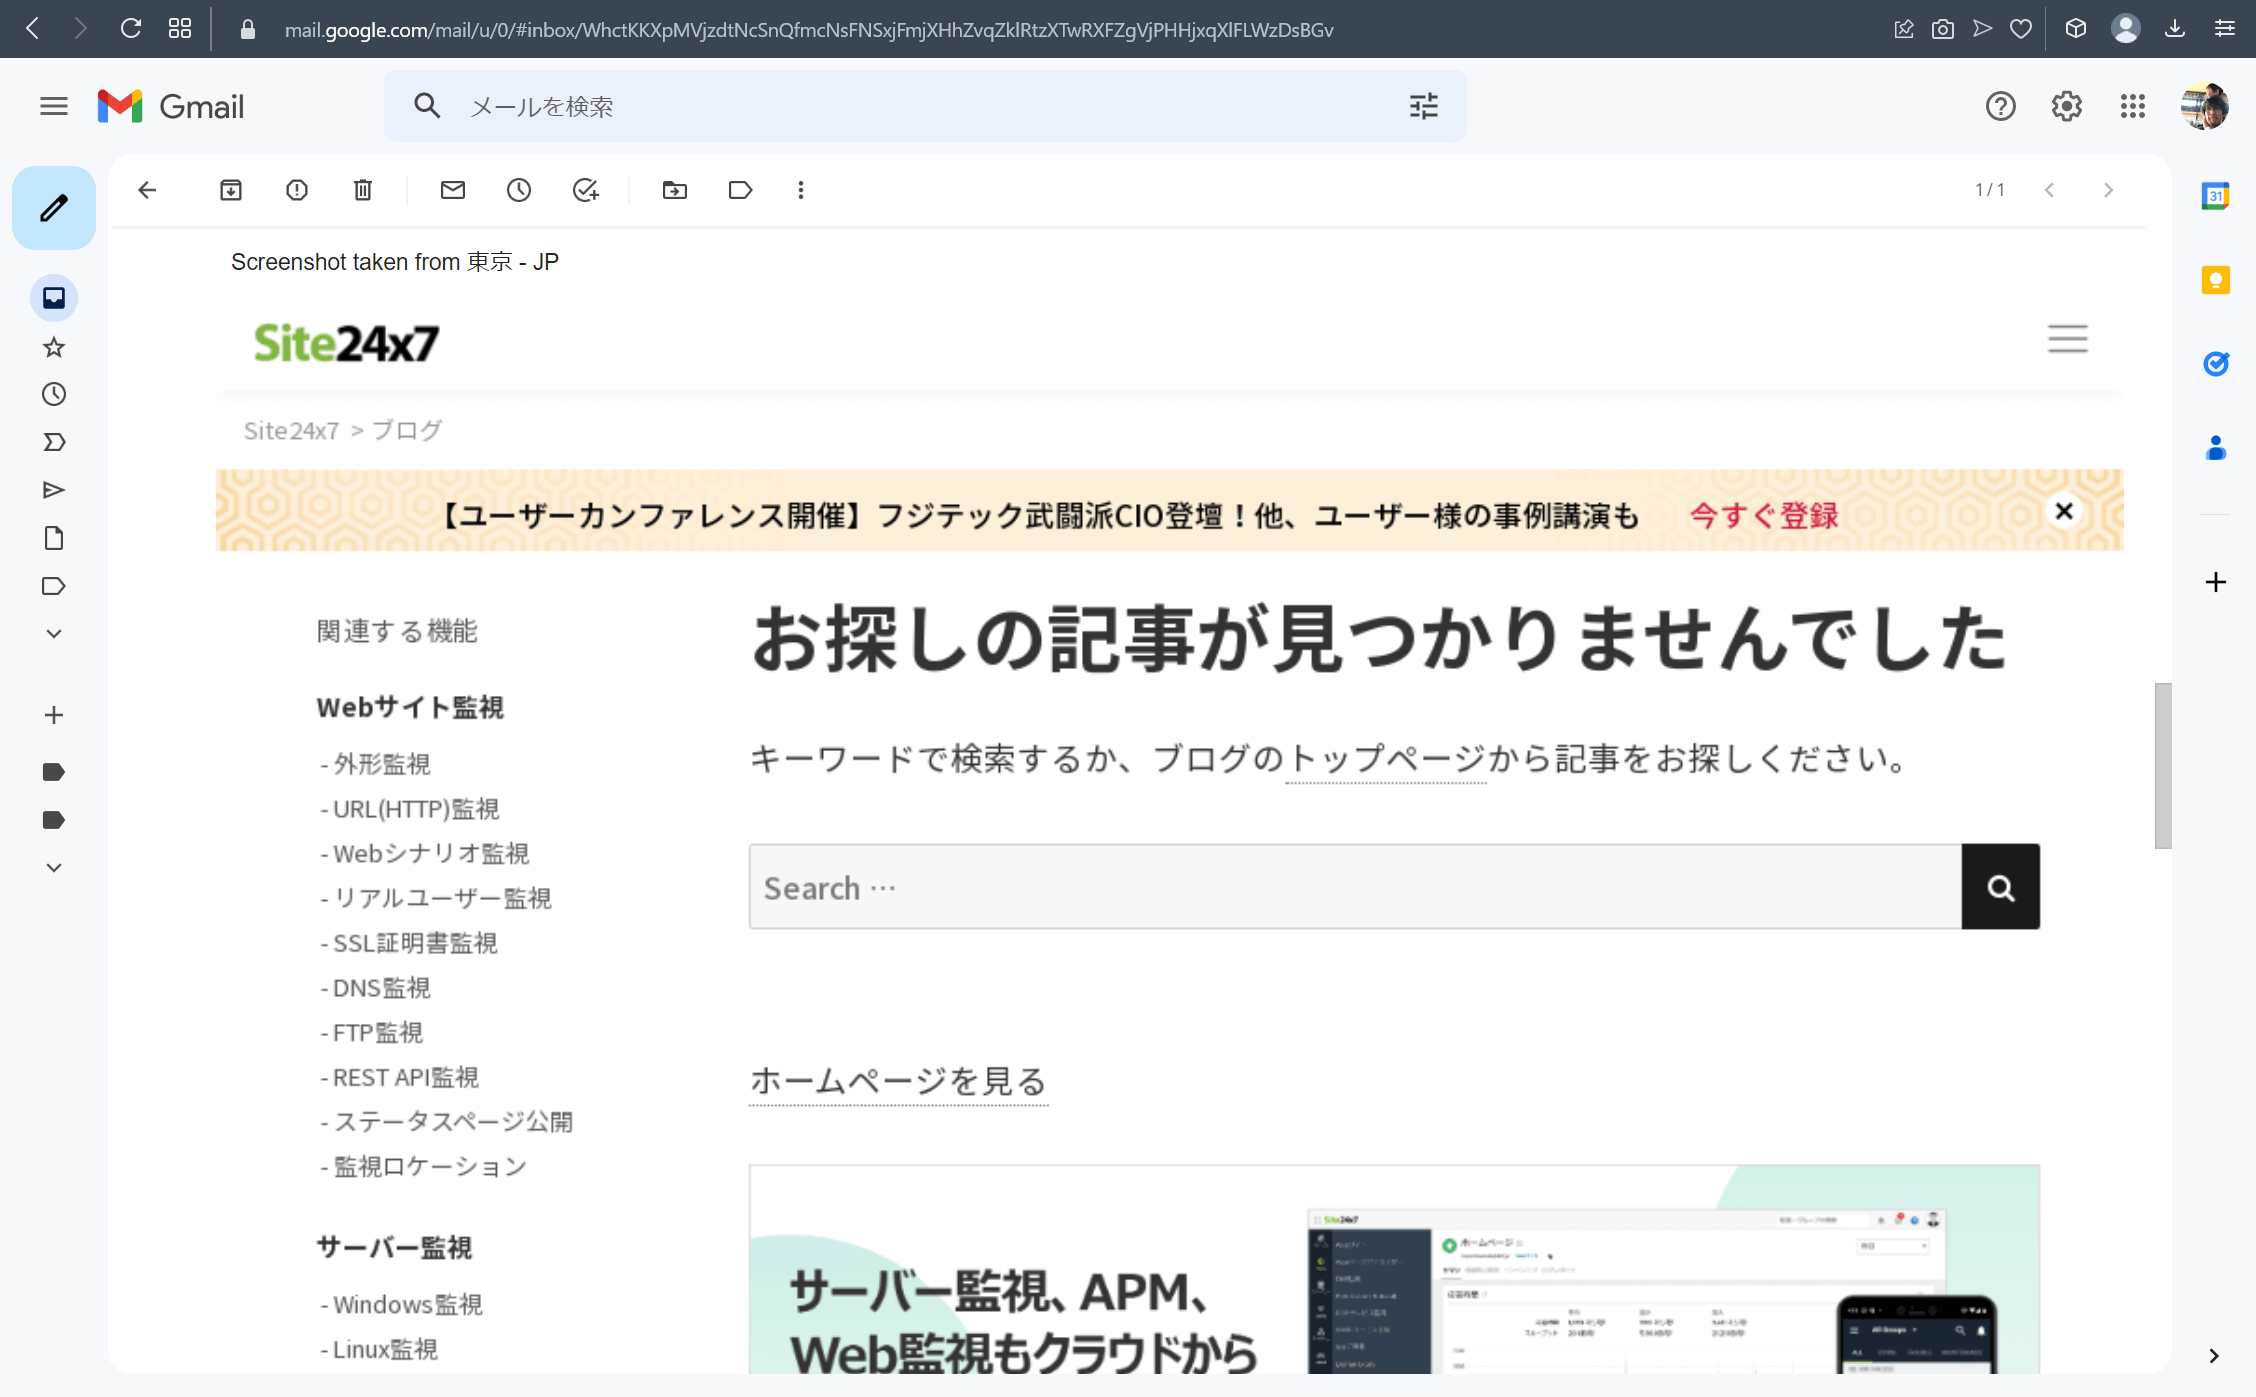Click ホームページを見る link
Screen dimensions: 2256x1397
pos(898,1081)
